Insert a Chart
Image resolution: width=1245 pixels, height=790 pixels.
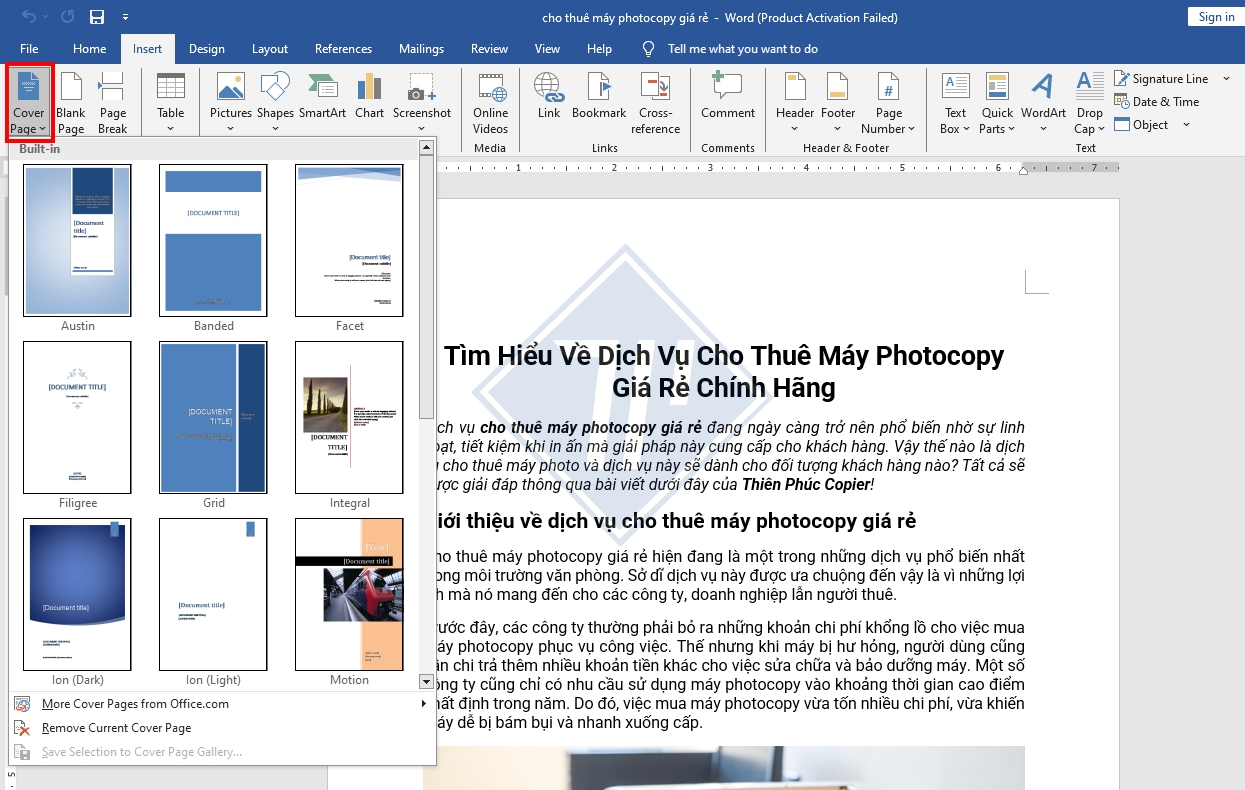369,100
